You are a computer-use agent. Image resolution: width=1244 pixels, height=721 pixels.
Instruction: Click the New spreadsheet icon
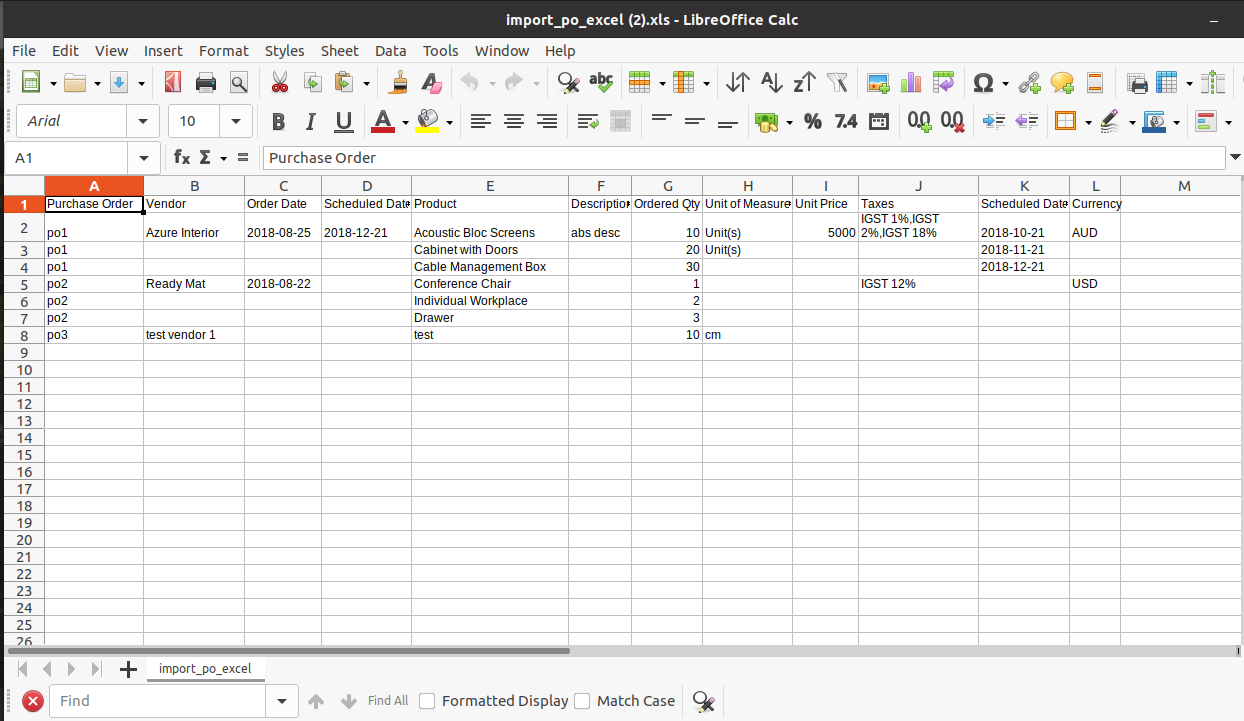pyautogui.click(x=31, y=82)
